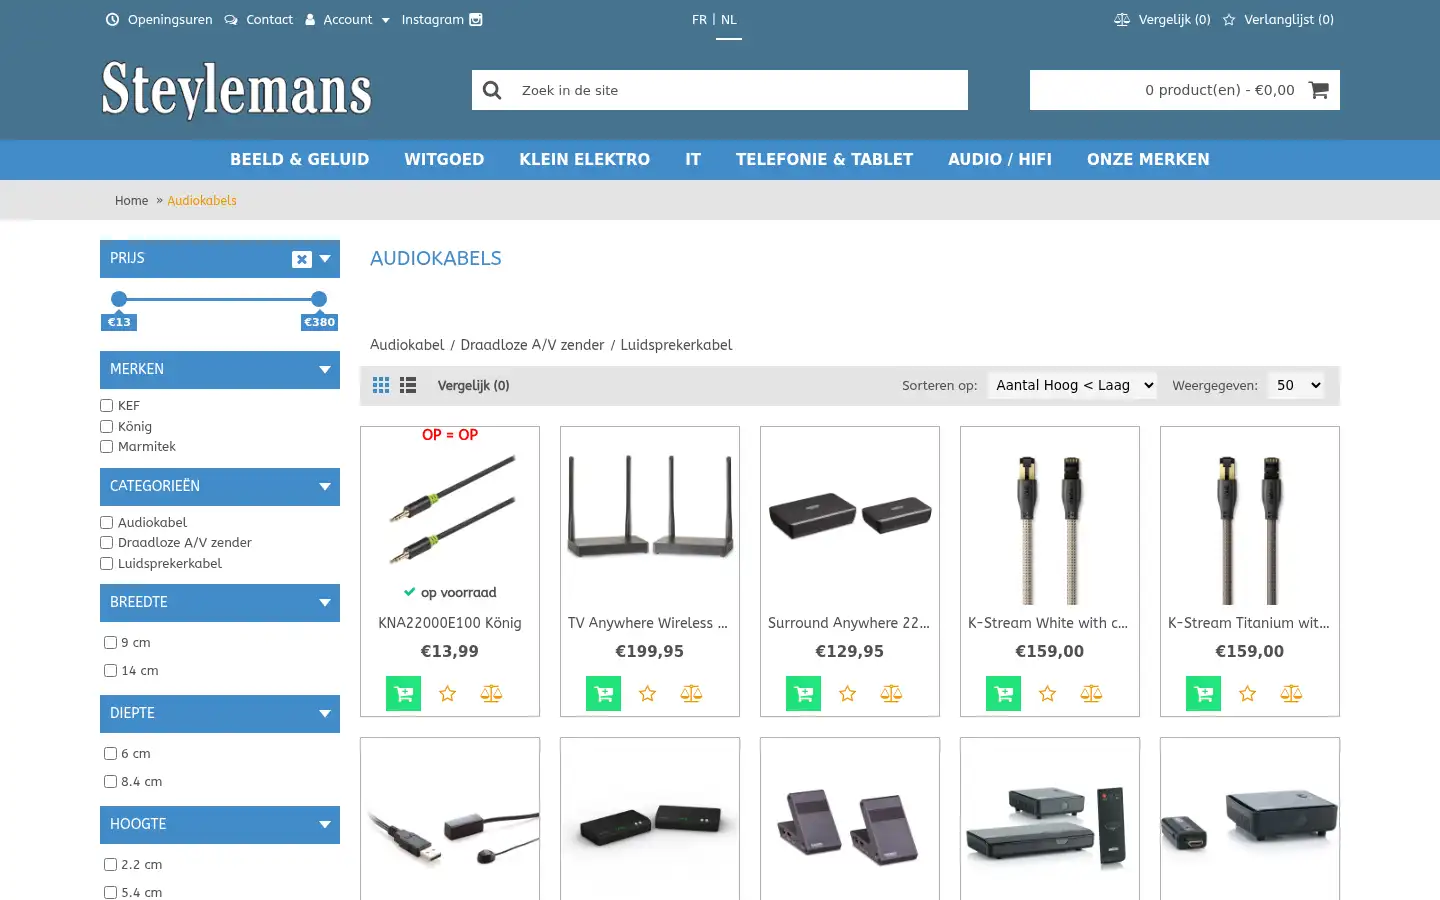Collapse the Merken filter panel
Screen dimensions: 1440x900
point(325,370)
